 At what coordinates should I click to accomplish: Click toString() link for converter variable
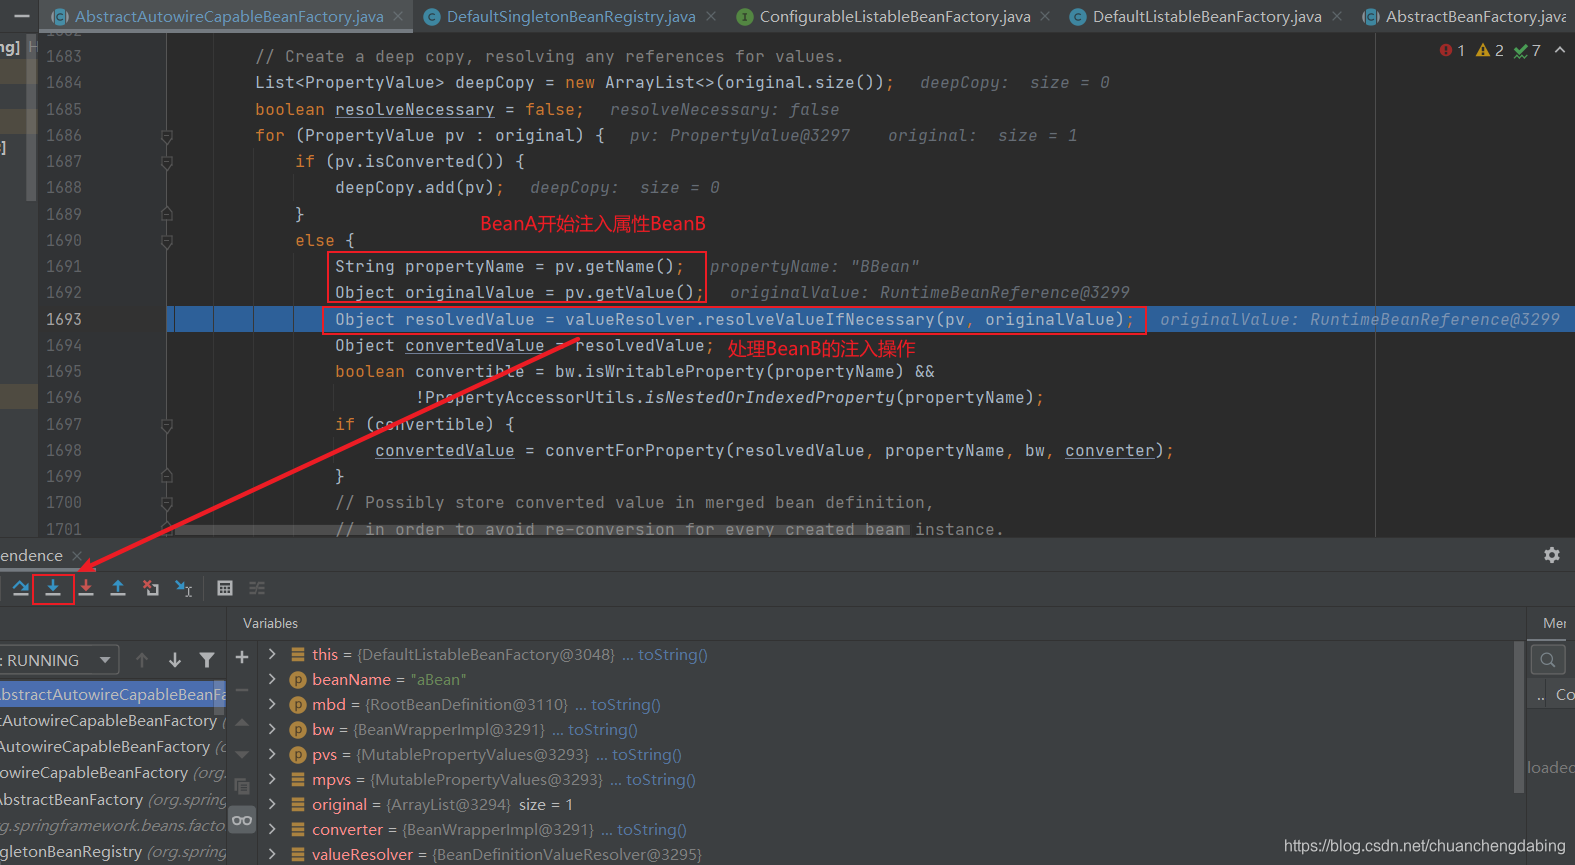tap(652, 829)
